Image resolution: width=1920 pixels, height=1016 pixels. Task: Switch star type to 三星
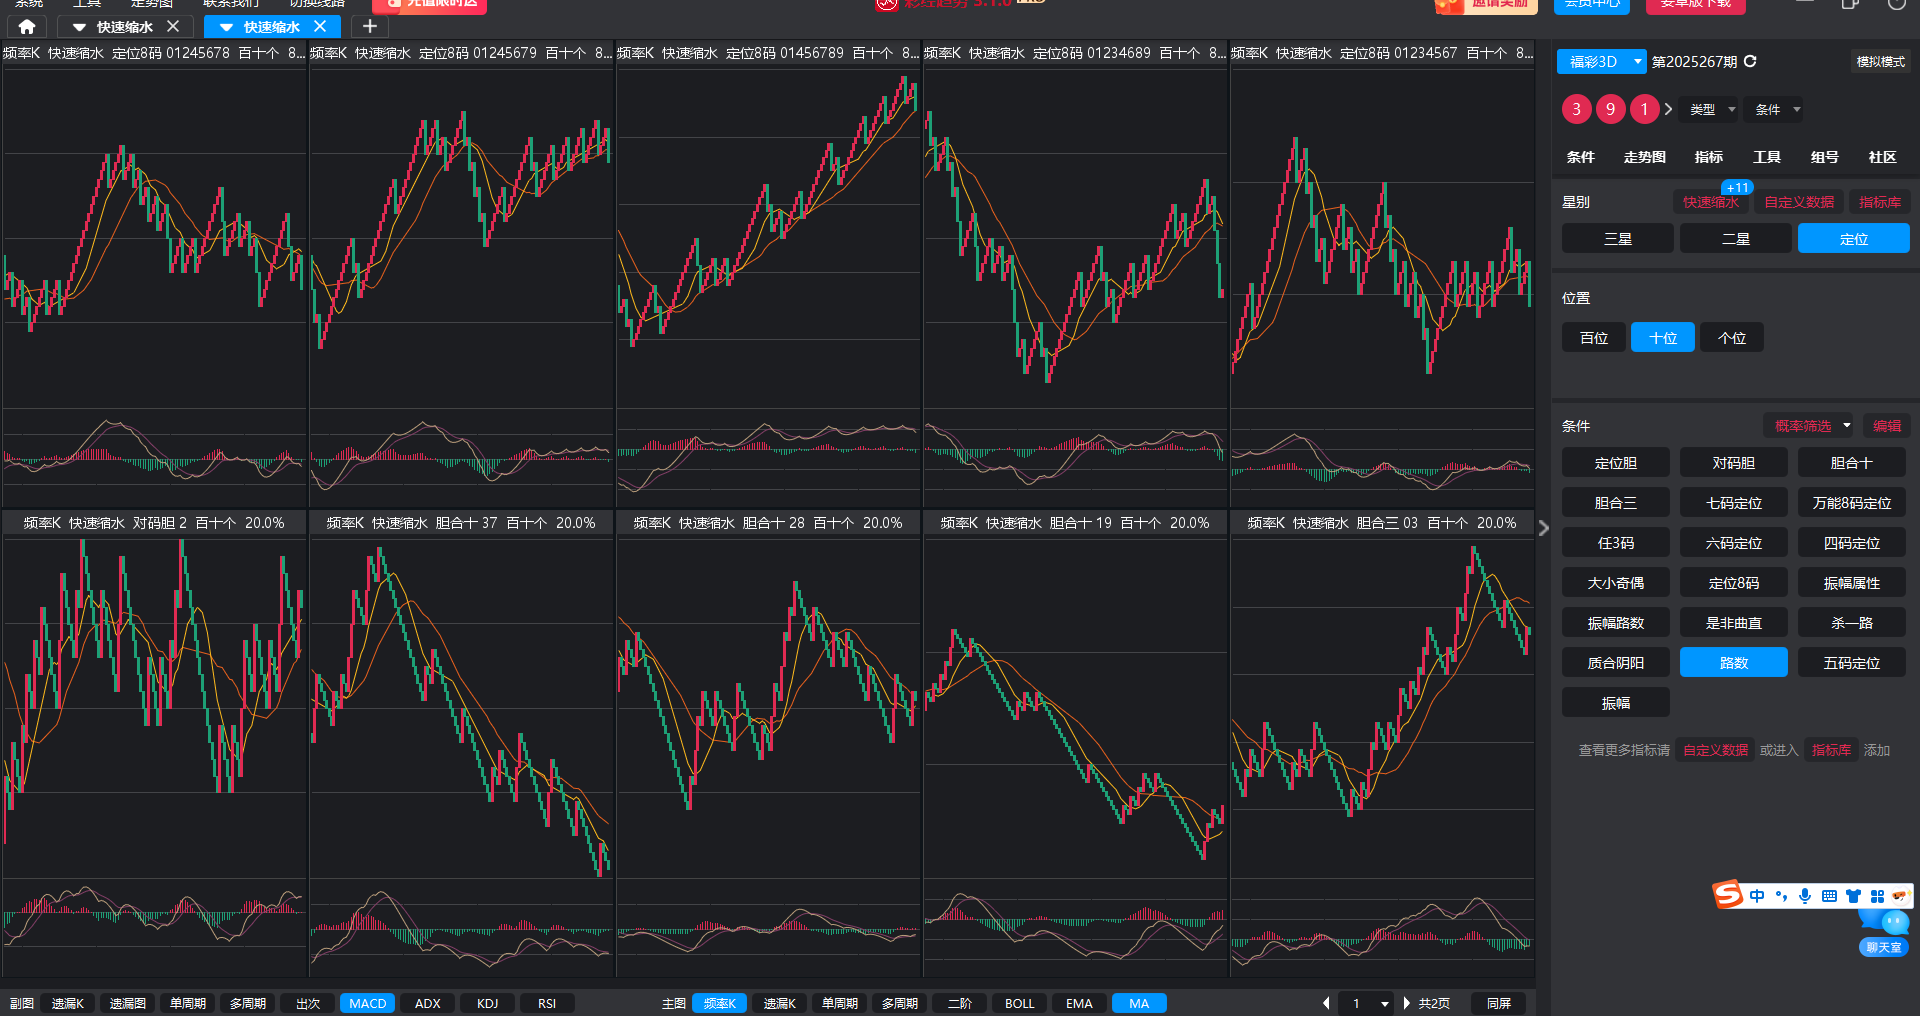1617,239
